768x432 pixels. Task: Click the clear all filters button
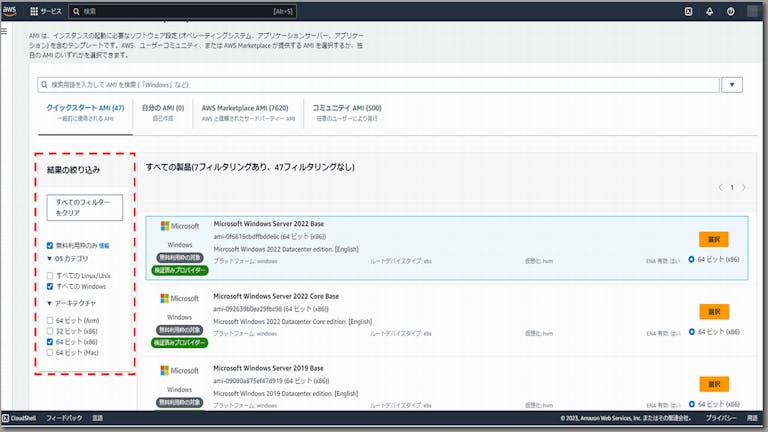coord(85,208)
